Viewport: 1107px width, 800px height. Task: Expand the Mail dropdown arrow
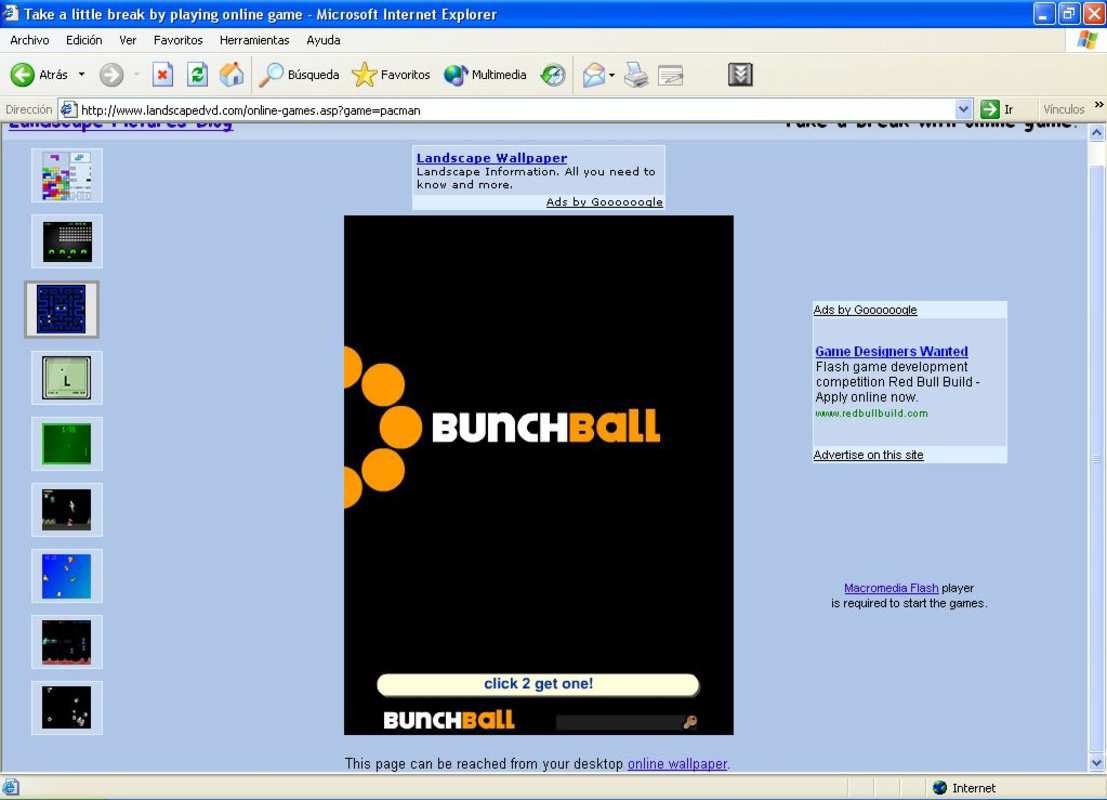tap(612, 74)
